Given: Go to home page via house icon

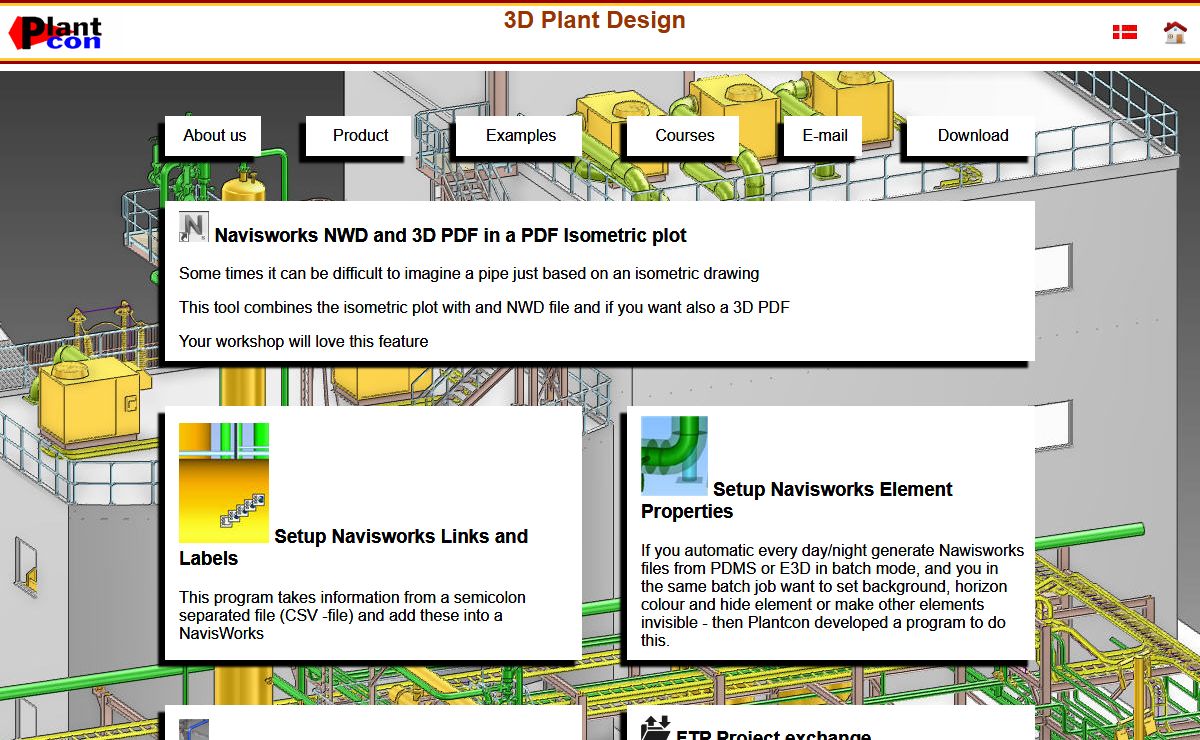Looking at the screenshot, I should pos(1175,32).
